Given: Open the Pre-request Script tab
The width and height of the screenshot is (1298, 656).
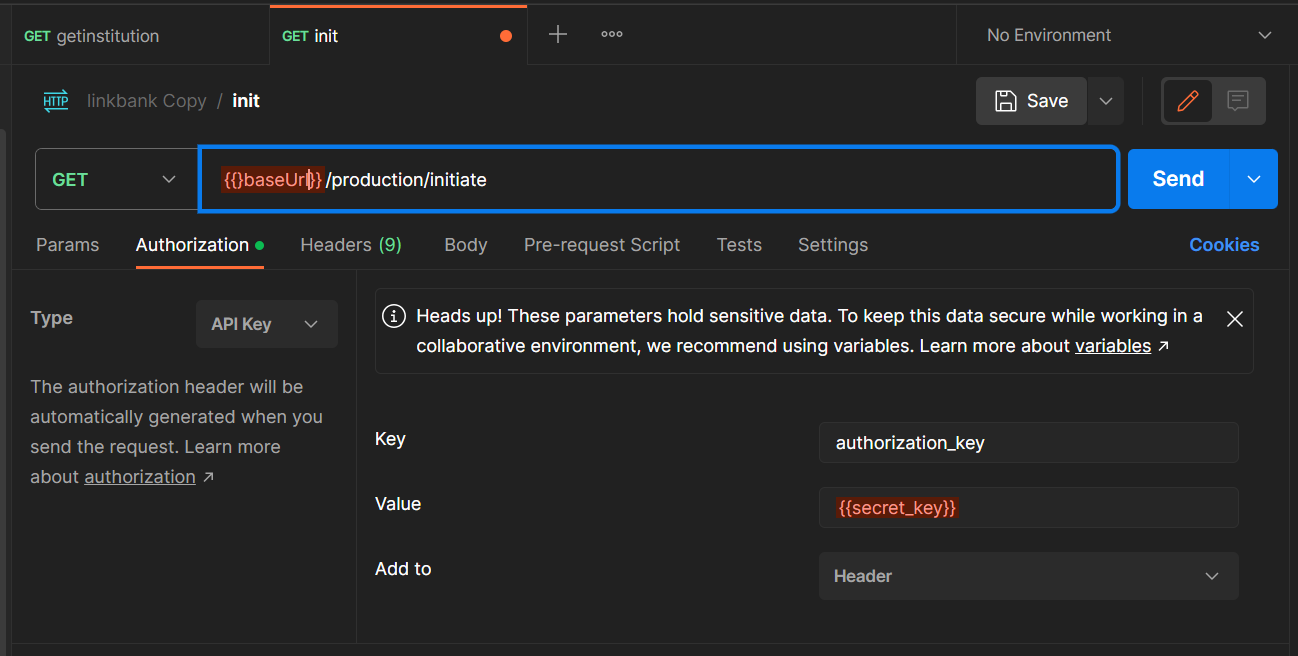Looking at the screenshot, I should pos(602,245).
